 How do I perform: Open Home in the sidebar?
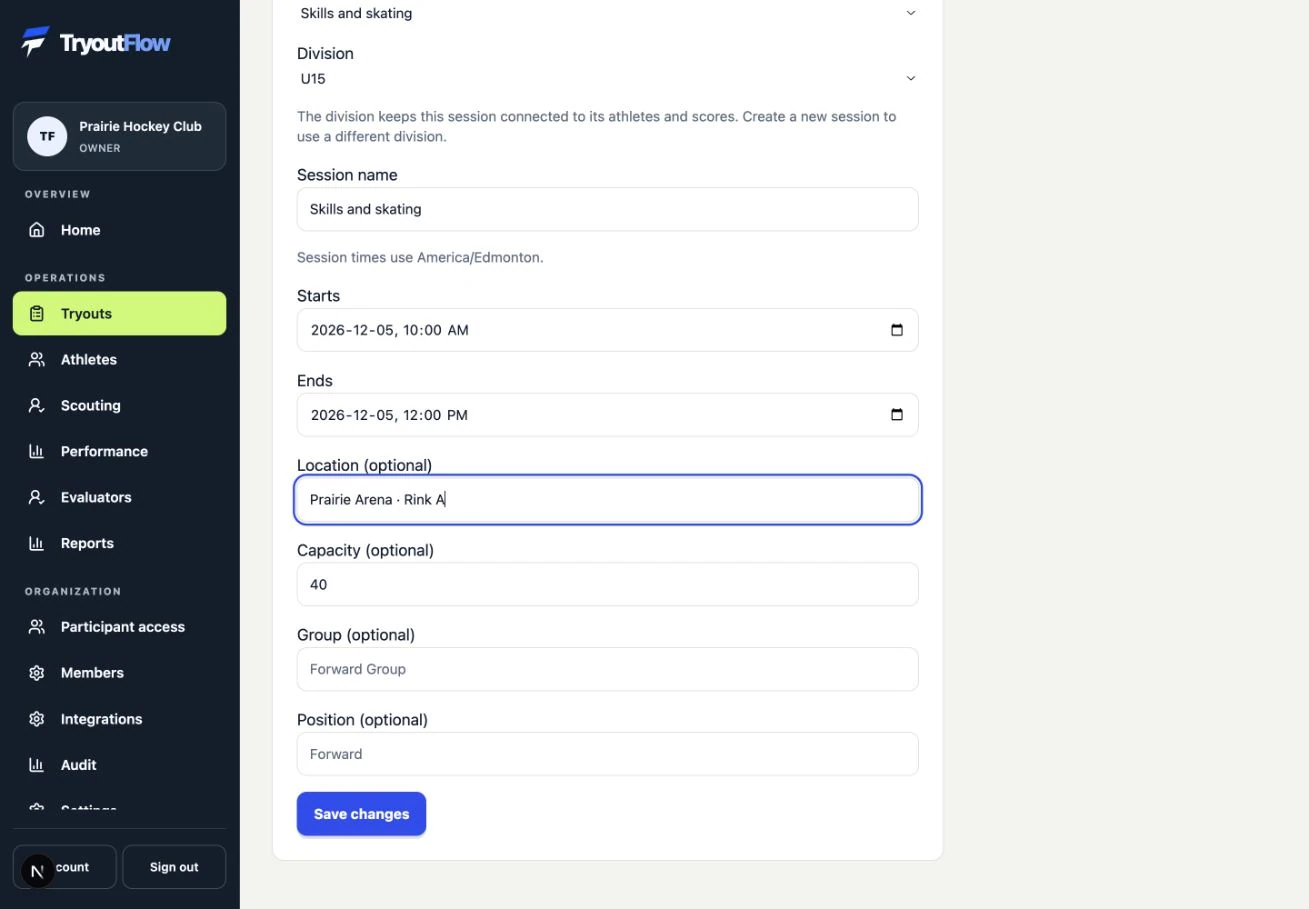point(119,230)
